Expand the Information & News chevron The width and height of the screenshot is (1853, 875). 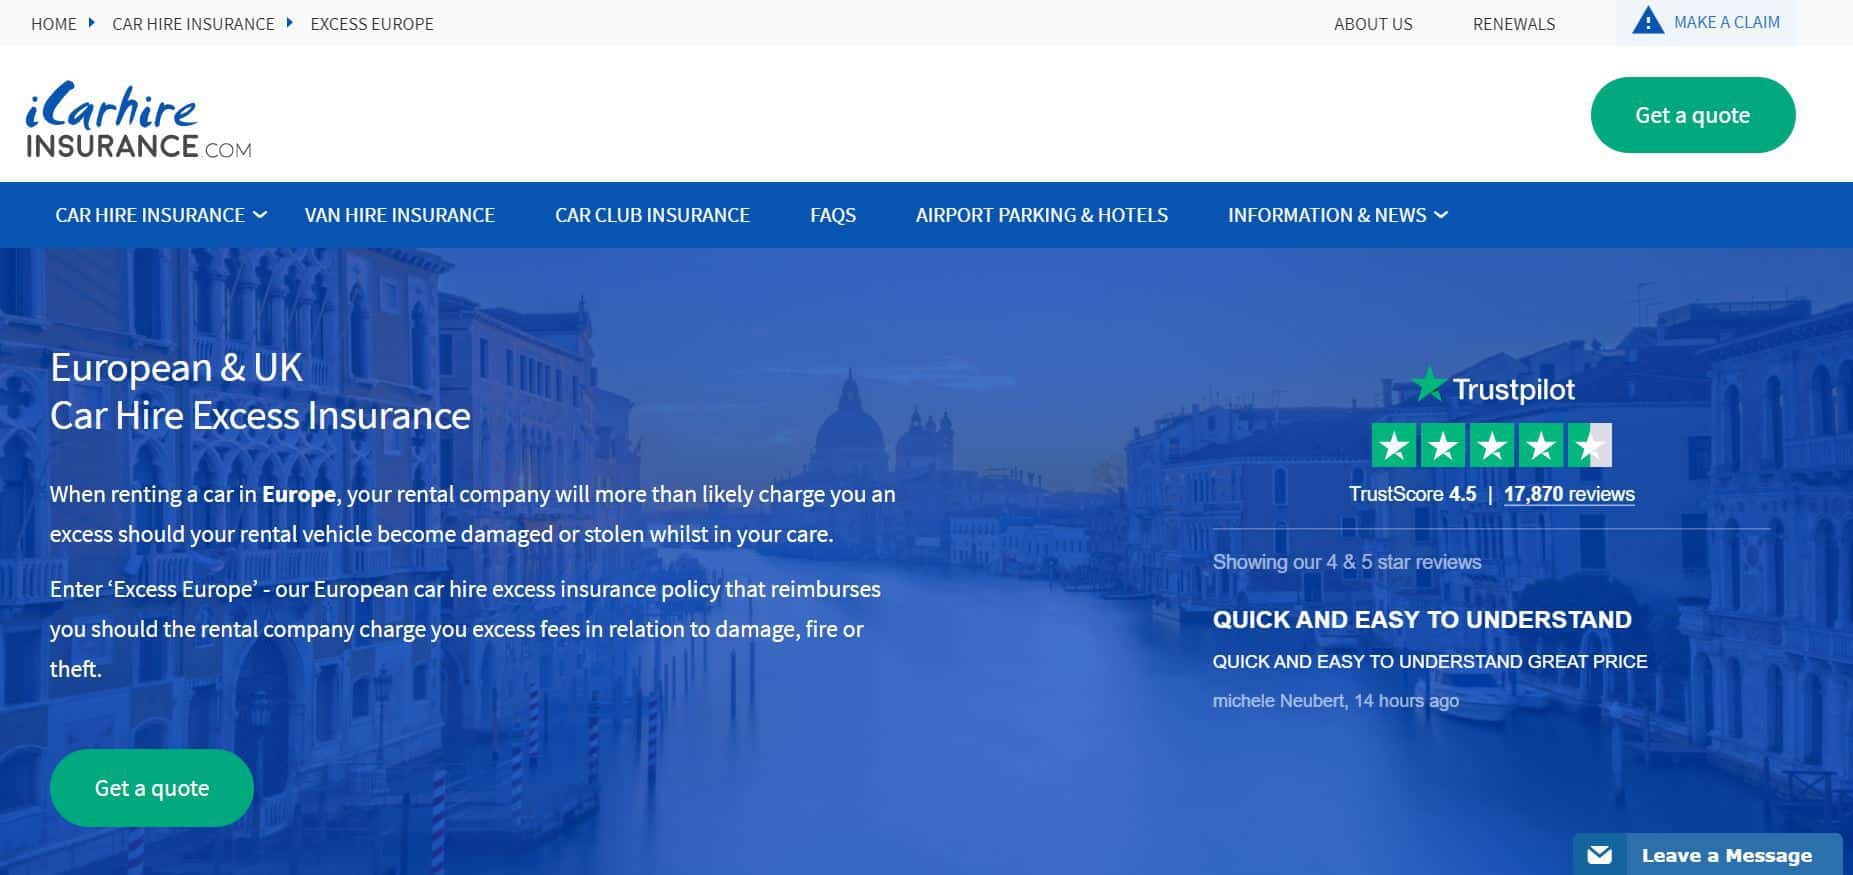tap(1441, 215)
